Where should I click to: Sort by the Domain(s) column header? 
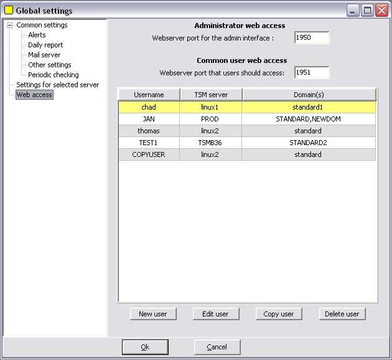pyautogui.click(x=309, y=95)
